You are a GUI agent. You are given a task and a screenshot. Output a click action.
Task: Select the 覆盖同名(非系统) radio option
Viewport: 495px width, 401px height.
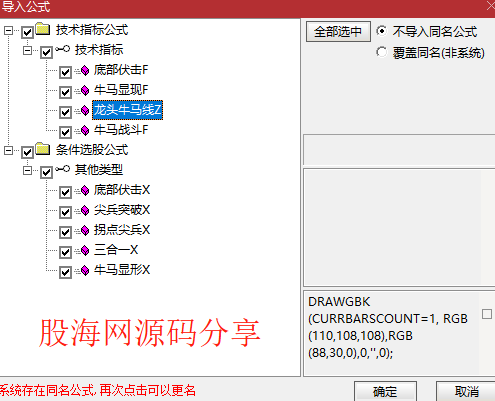[x=382, y=52]
